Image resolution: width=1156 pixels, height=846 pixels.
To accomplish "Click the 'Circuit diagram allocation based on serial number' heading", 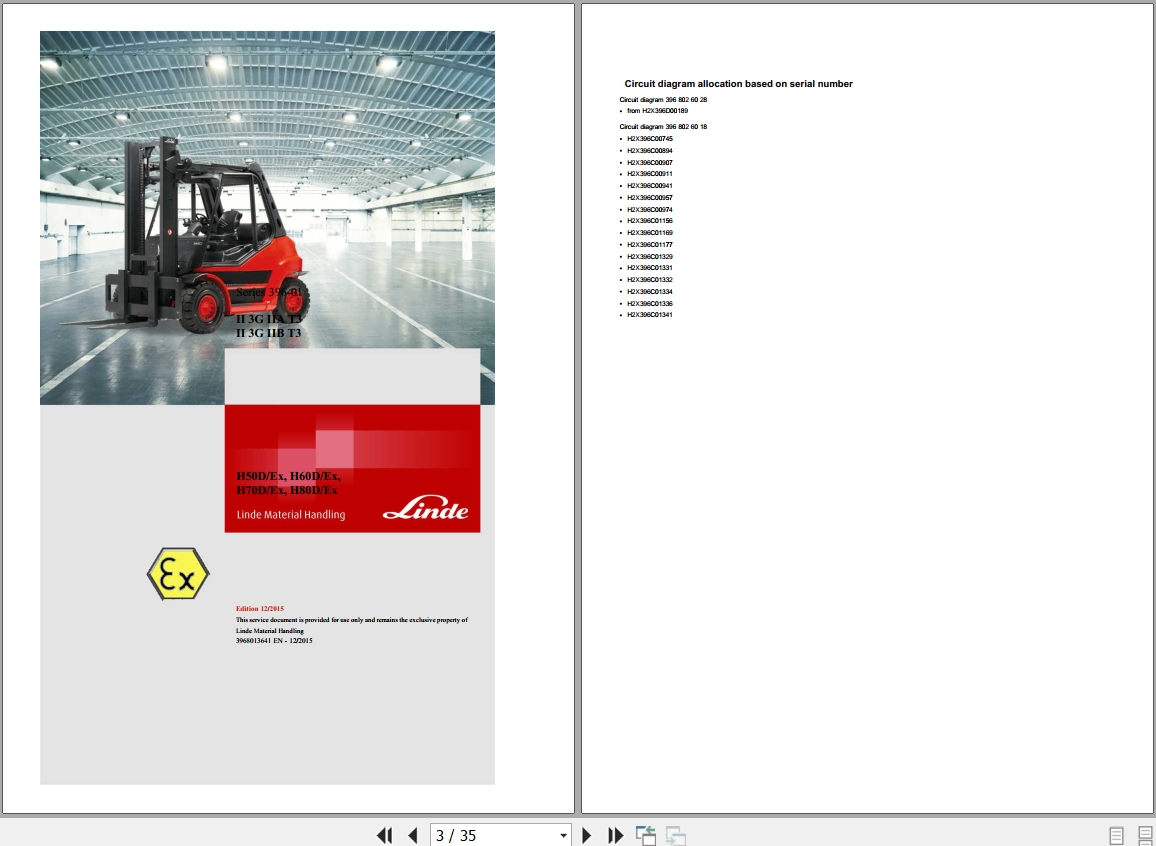I will click(738, 84).
